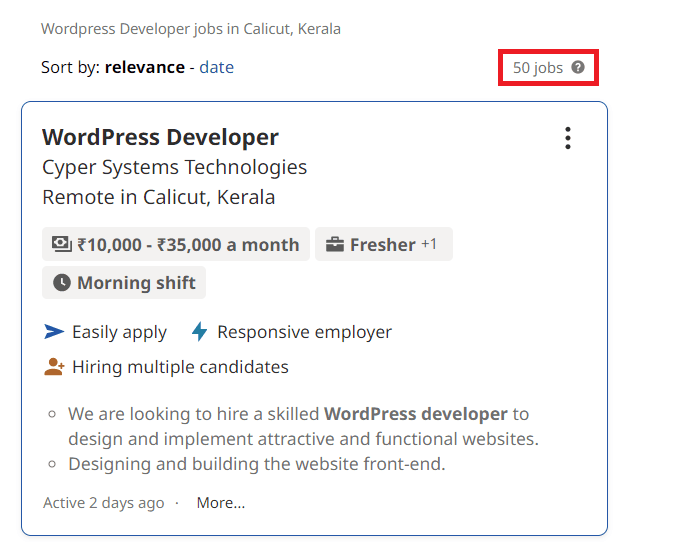Click the Responsive employer lightning icon
This screenshot has height=543, width=675.
pyautogui.click(x=199, y=332)
